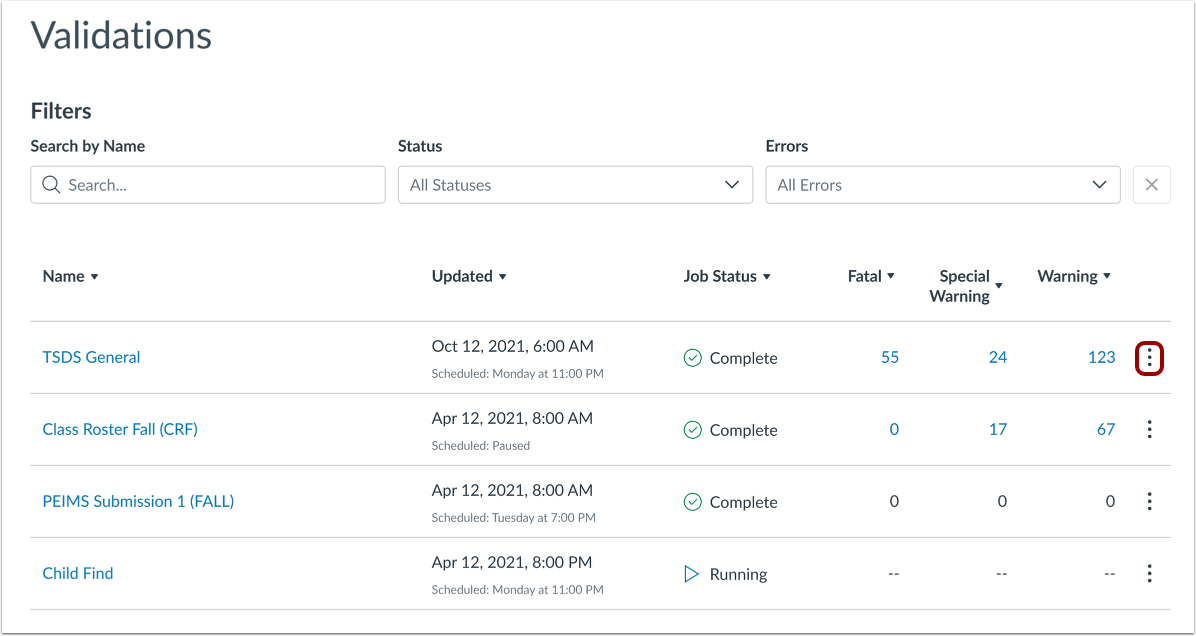Click the Complete status checkmark for TSDS General
The width and height of the screenshot is (1196, 636).
[x=692, y=358]
